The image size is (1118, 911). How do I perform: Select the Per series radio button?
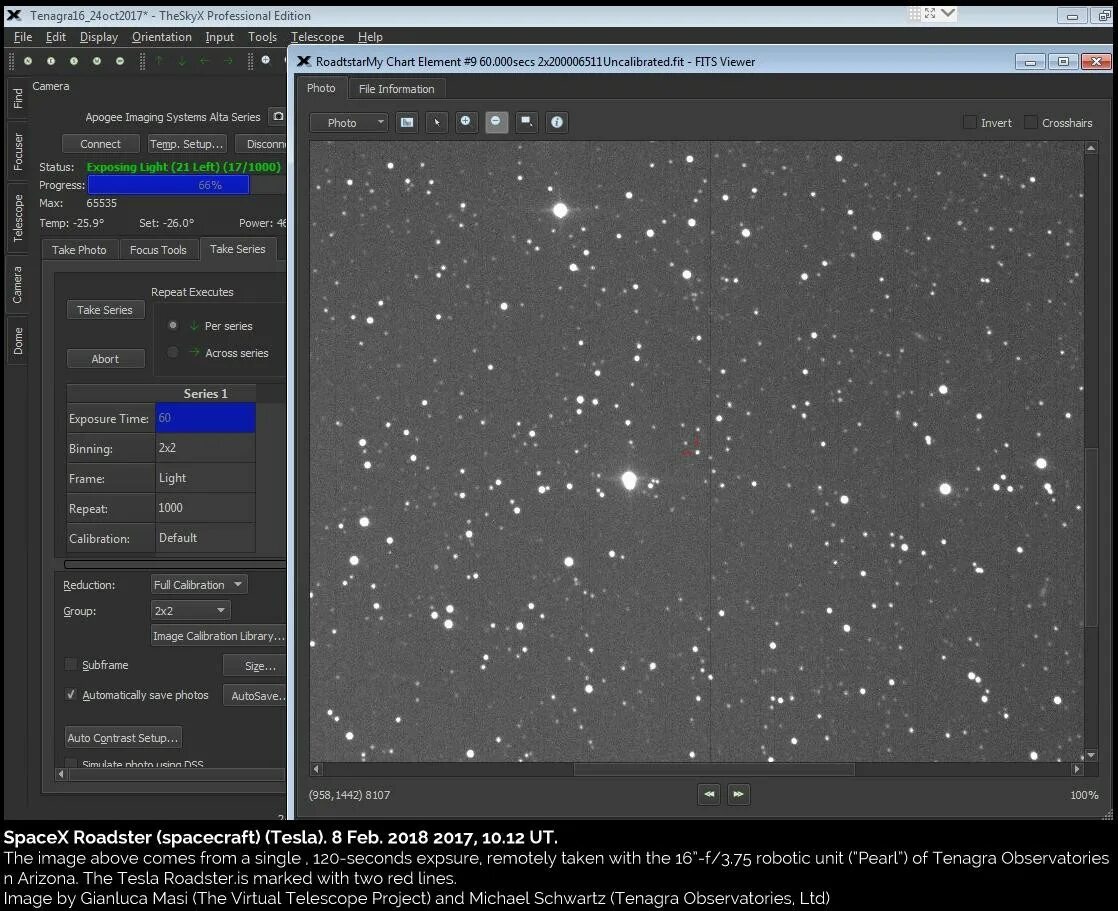(173, 325)
